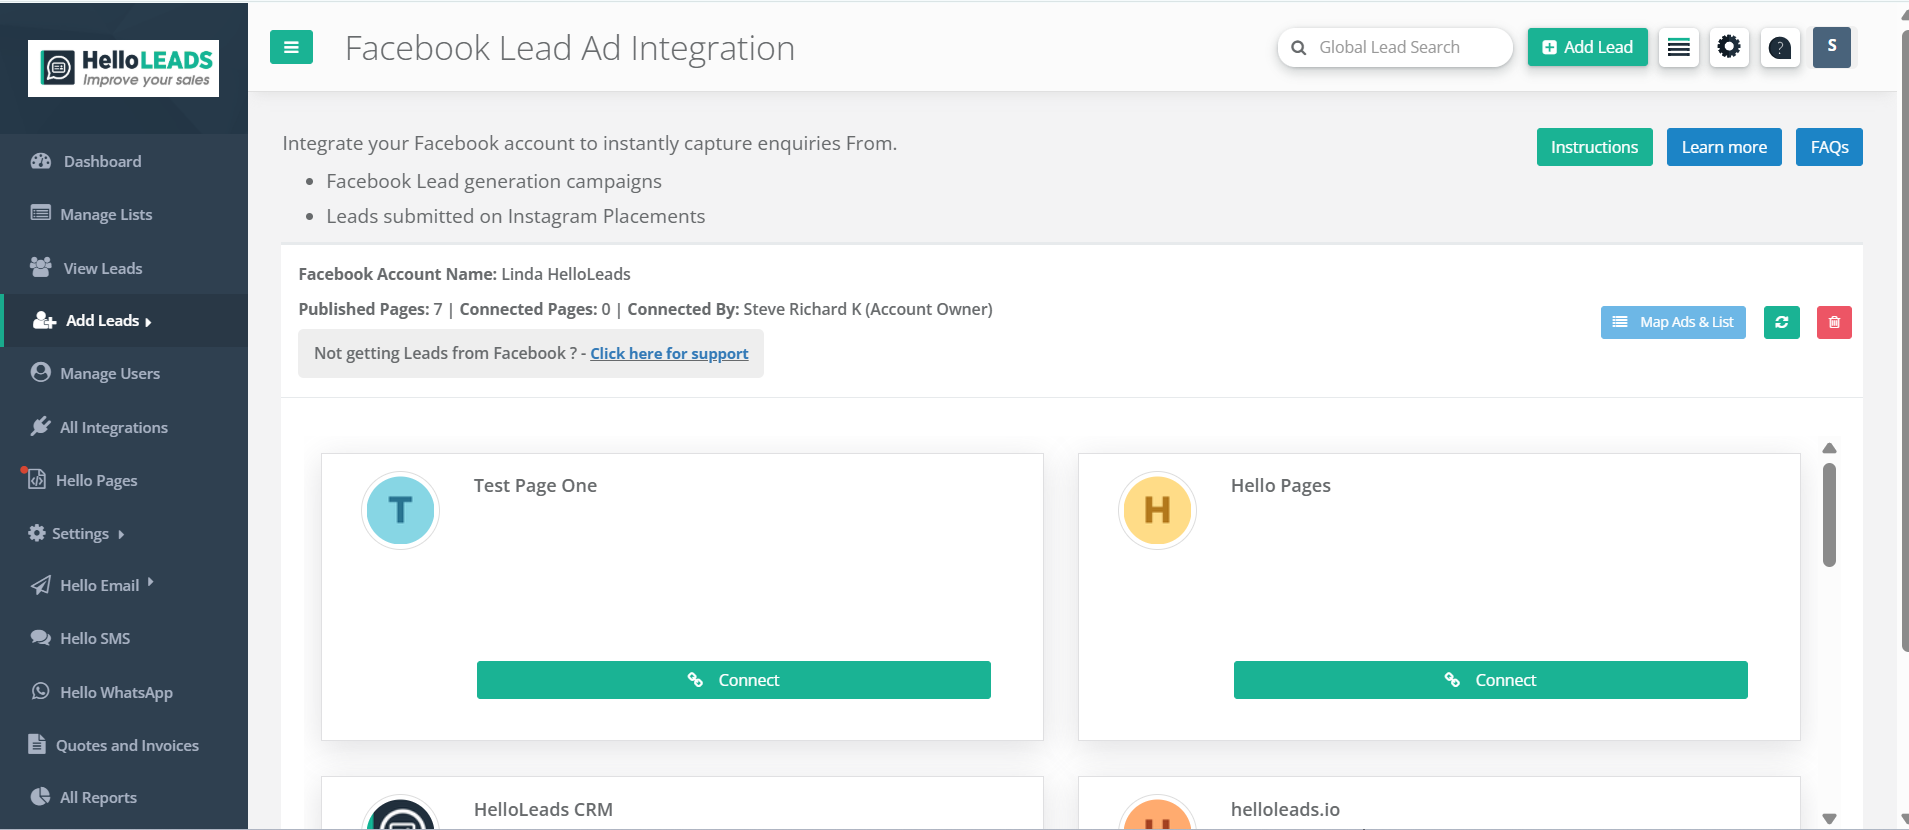
Task: Click the 'Click here for support' link
Action: click(669, 354)
